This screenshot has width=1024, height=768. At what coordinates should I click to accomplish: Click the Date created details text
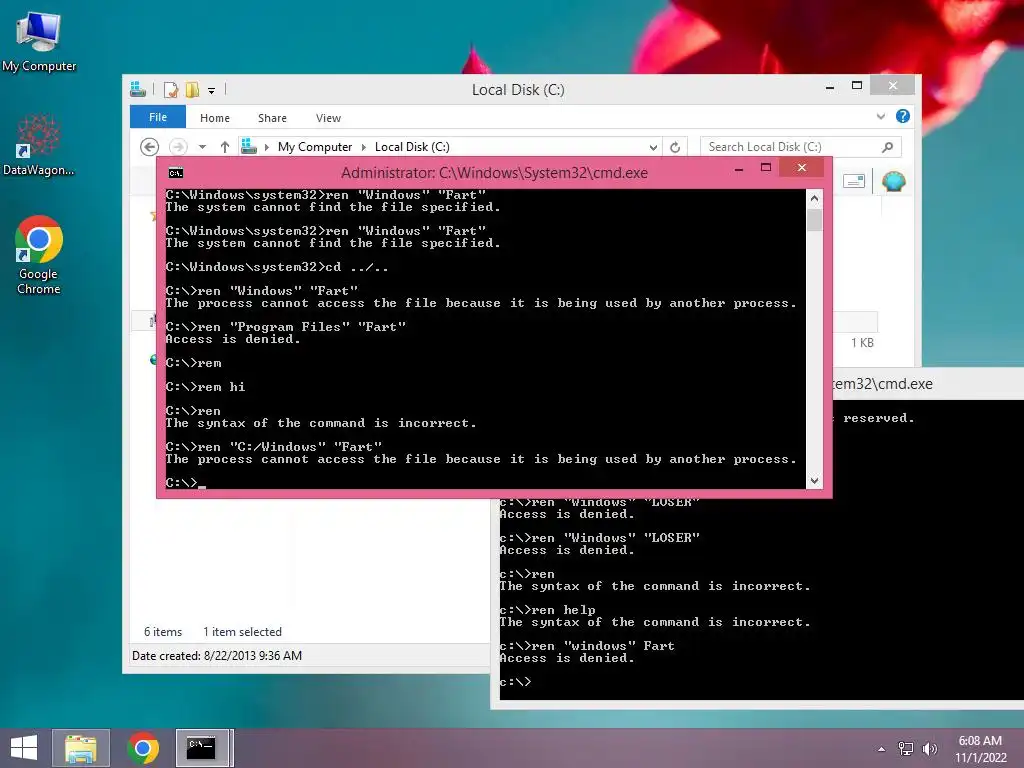pos(217,656)
